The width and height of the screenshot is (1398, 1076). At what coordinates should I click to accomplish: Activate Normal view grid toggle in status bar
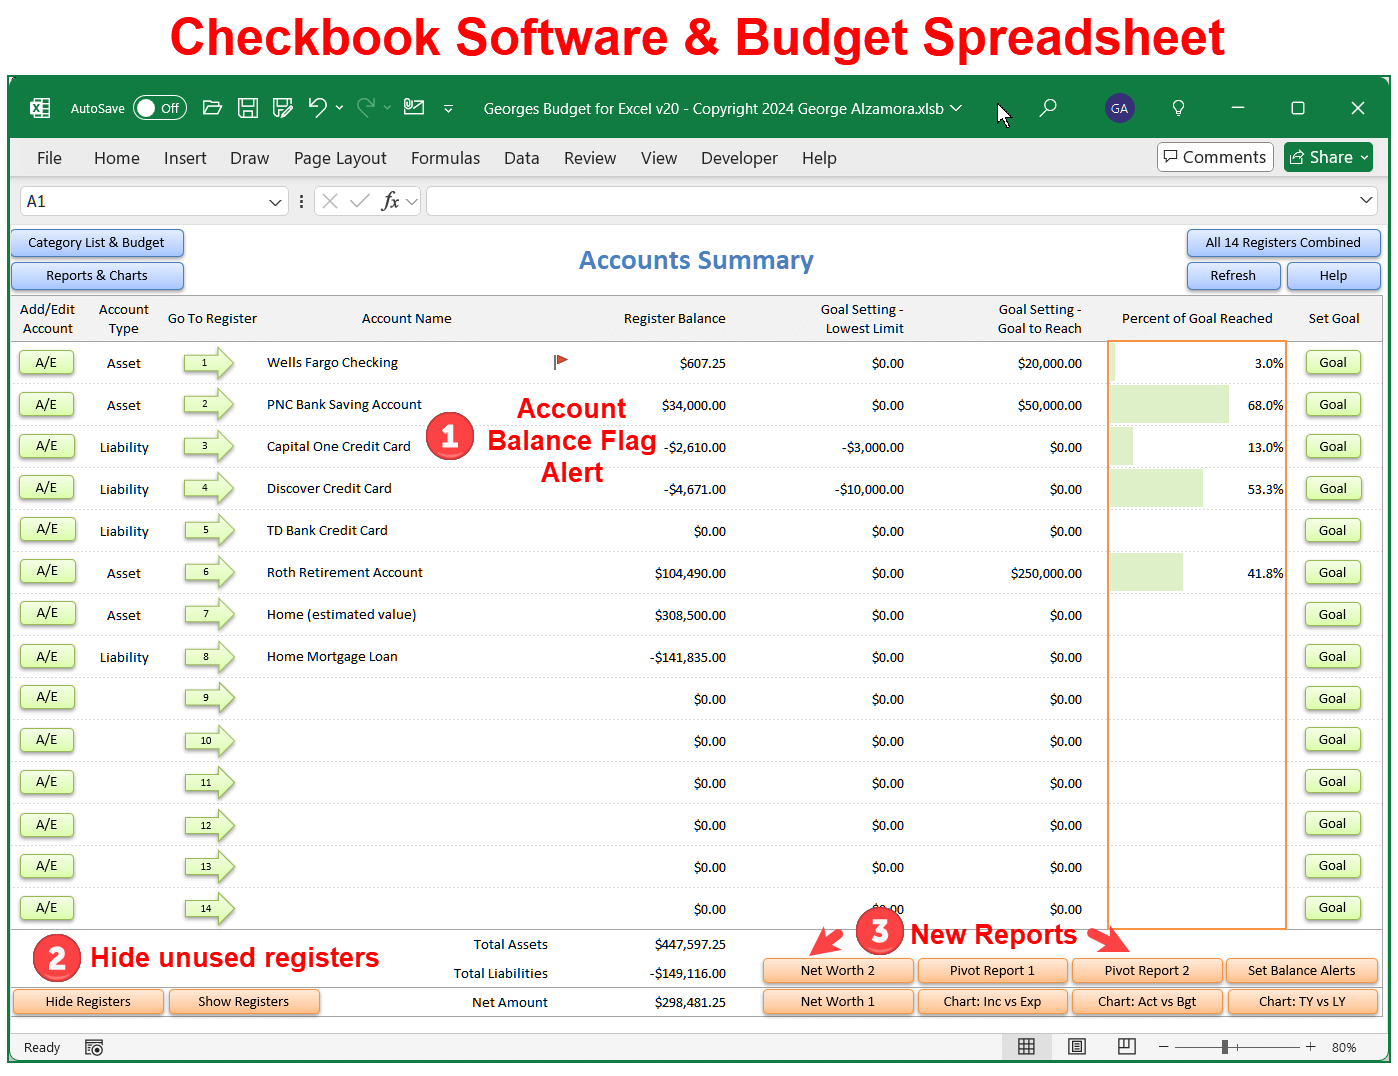(1026, 1046)
